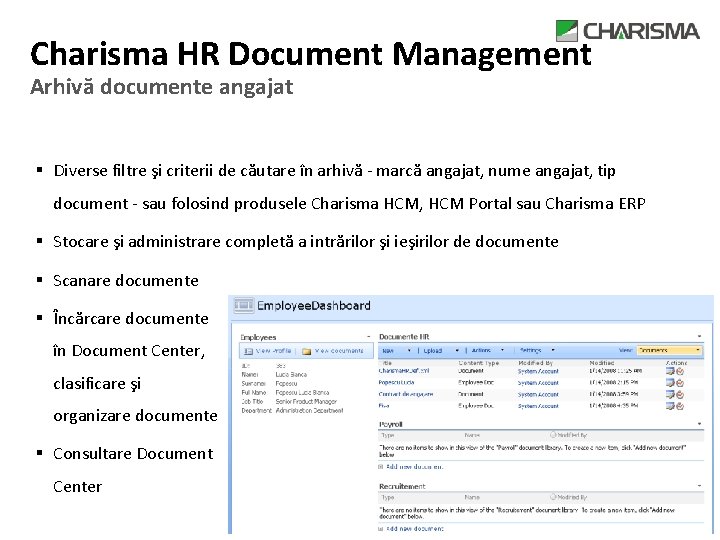Open the Upload dropdown menu

tap(441, 350)
